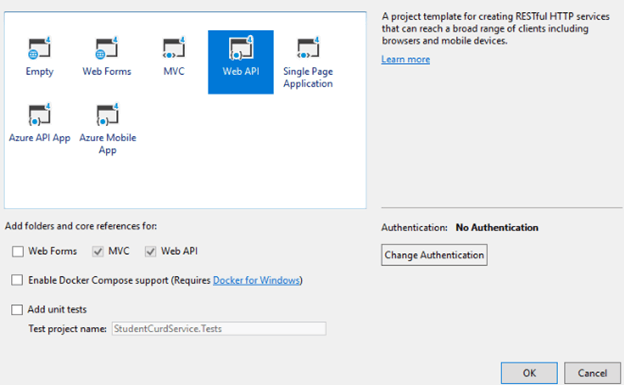The width and height of the screenshot is (624, 385).
Task: Choose the Web Forms template icon
Action: [107, 48]
